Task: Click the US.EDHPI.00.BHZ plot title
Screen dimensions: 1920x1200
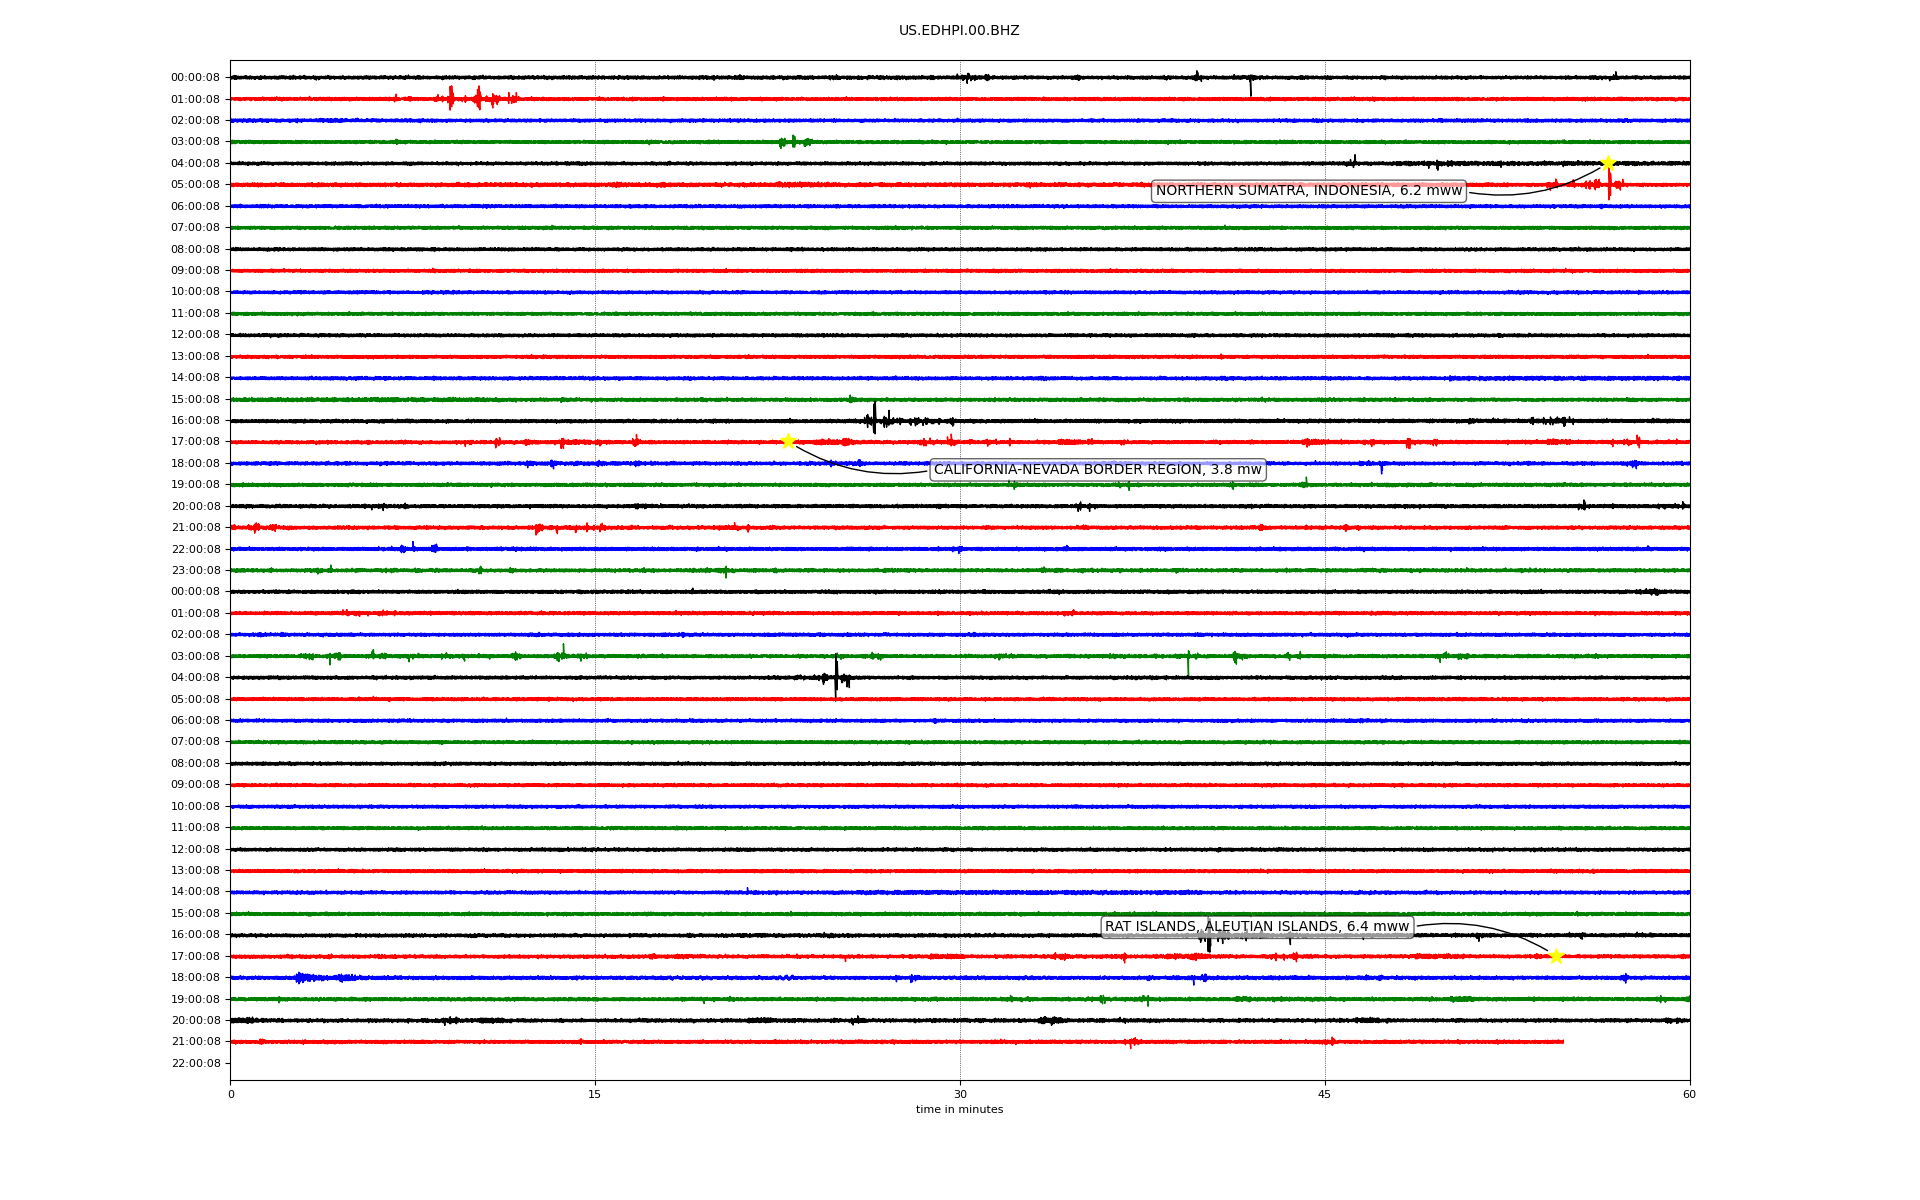Action: (958, 31)
